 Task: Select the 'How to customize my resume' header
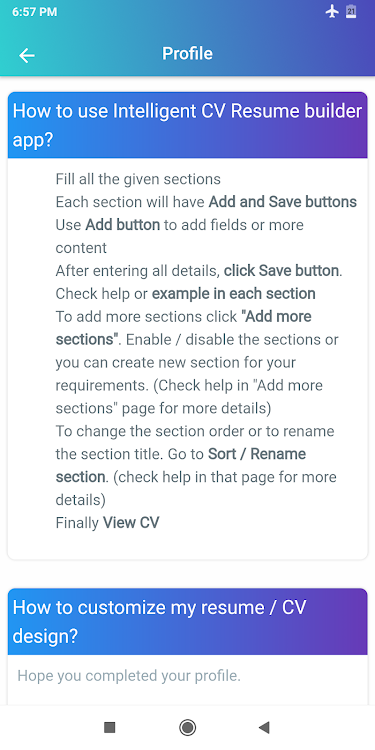coord(188,622)
